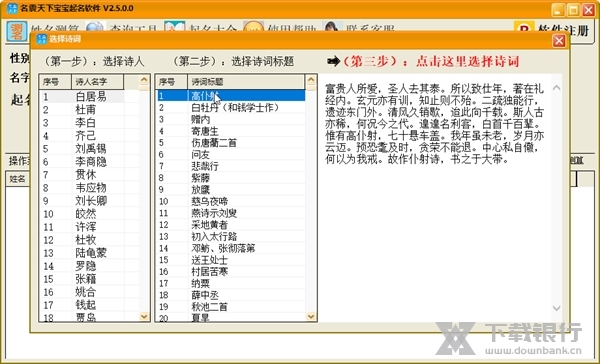Image resolution: width=600 pixels, height=364 pixels.
Task: Select poet 杜甫
Action: tap(85, 110)
